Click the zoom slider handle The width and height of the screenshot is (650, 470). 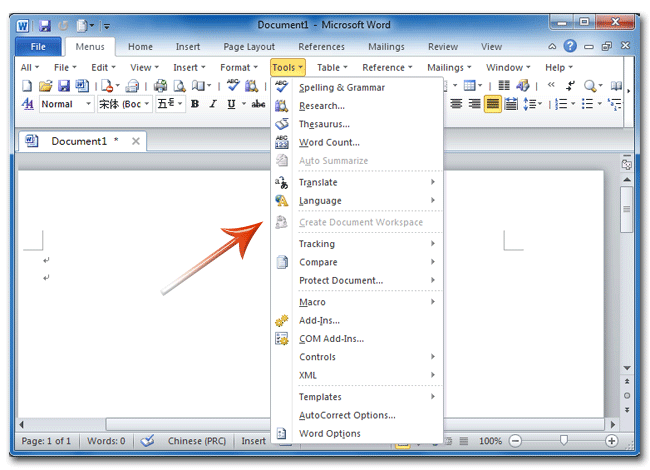tap(564, 441)
